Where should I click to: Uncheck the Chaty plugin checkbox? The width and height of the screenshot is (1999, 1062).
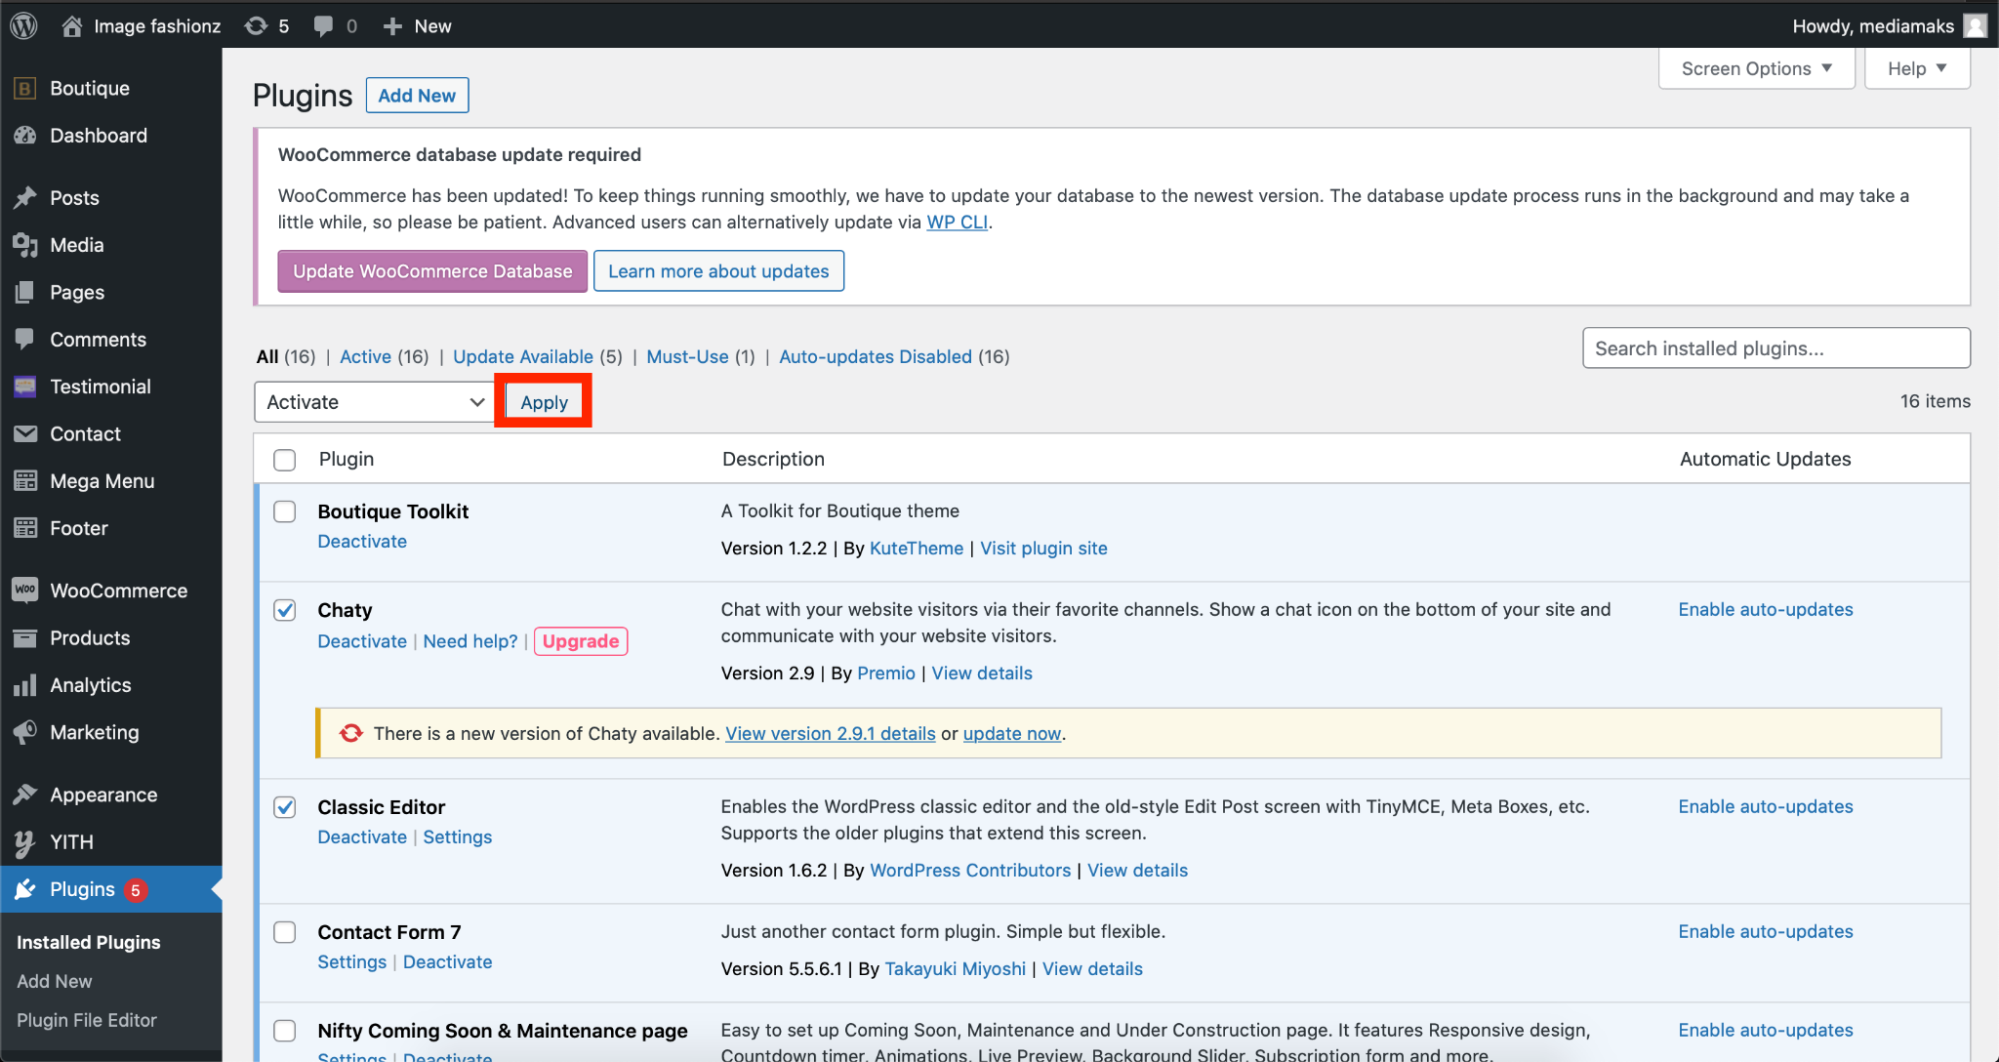(x=285, y=610)
